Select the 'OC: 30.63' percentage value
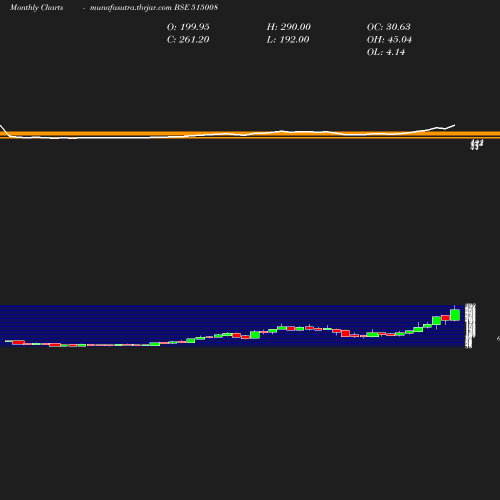The height and width of the screenshot is (500, 500). tap(389, 27)
